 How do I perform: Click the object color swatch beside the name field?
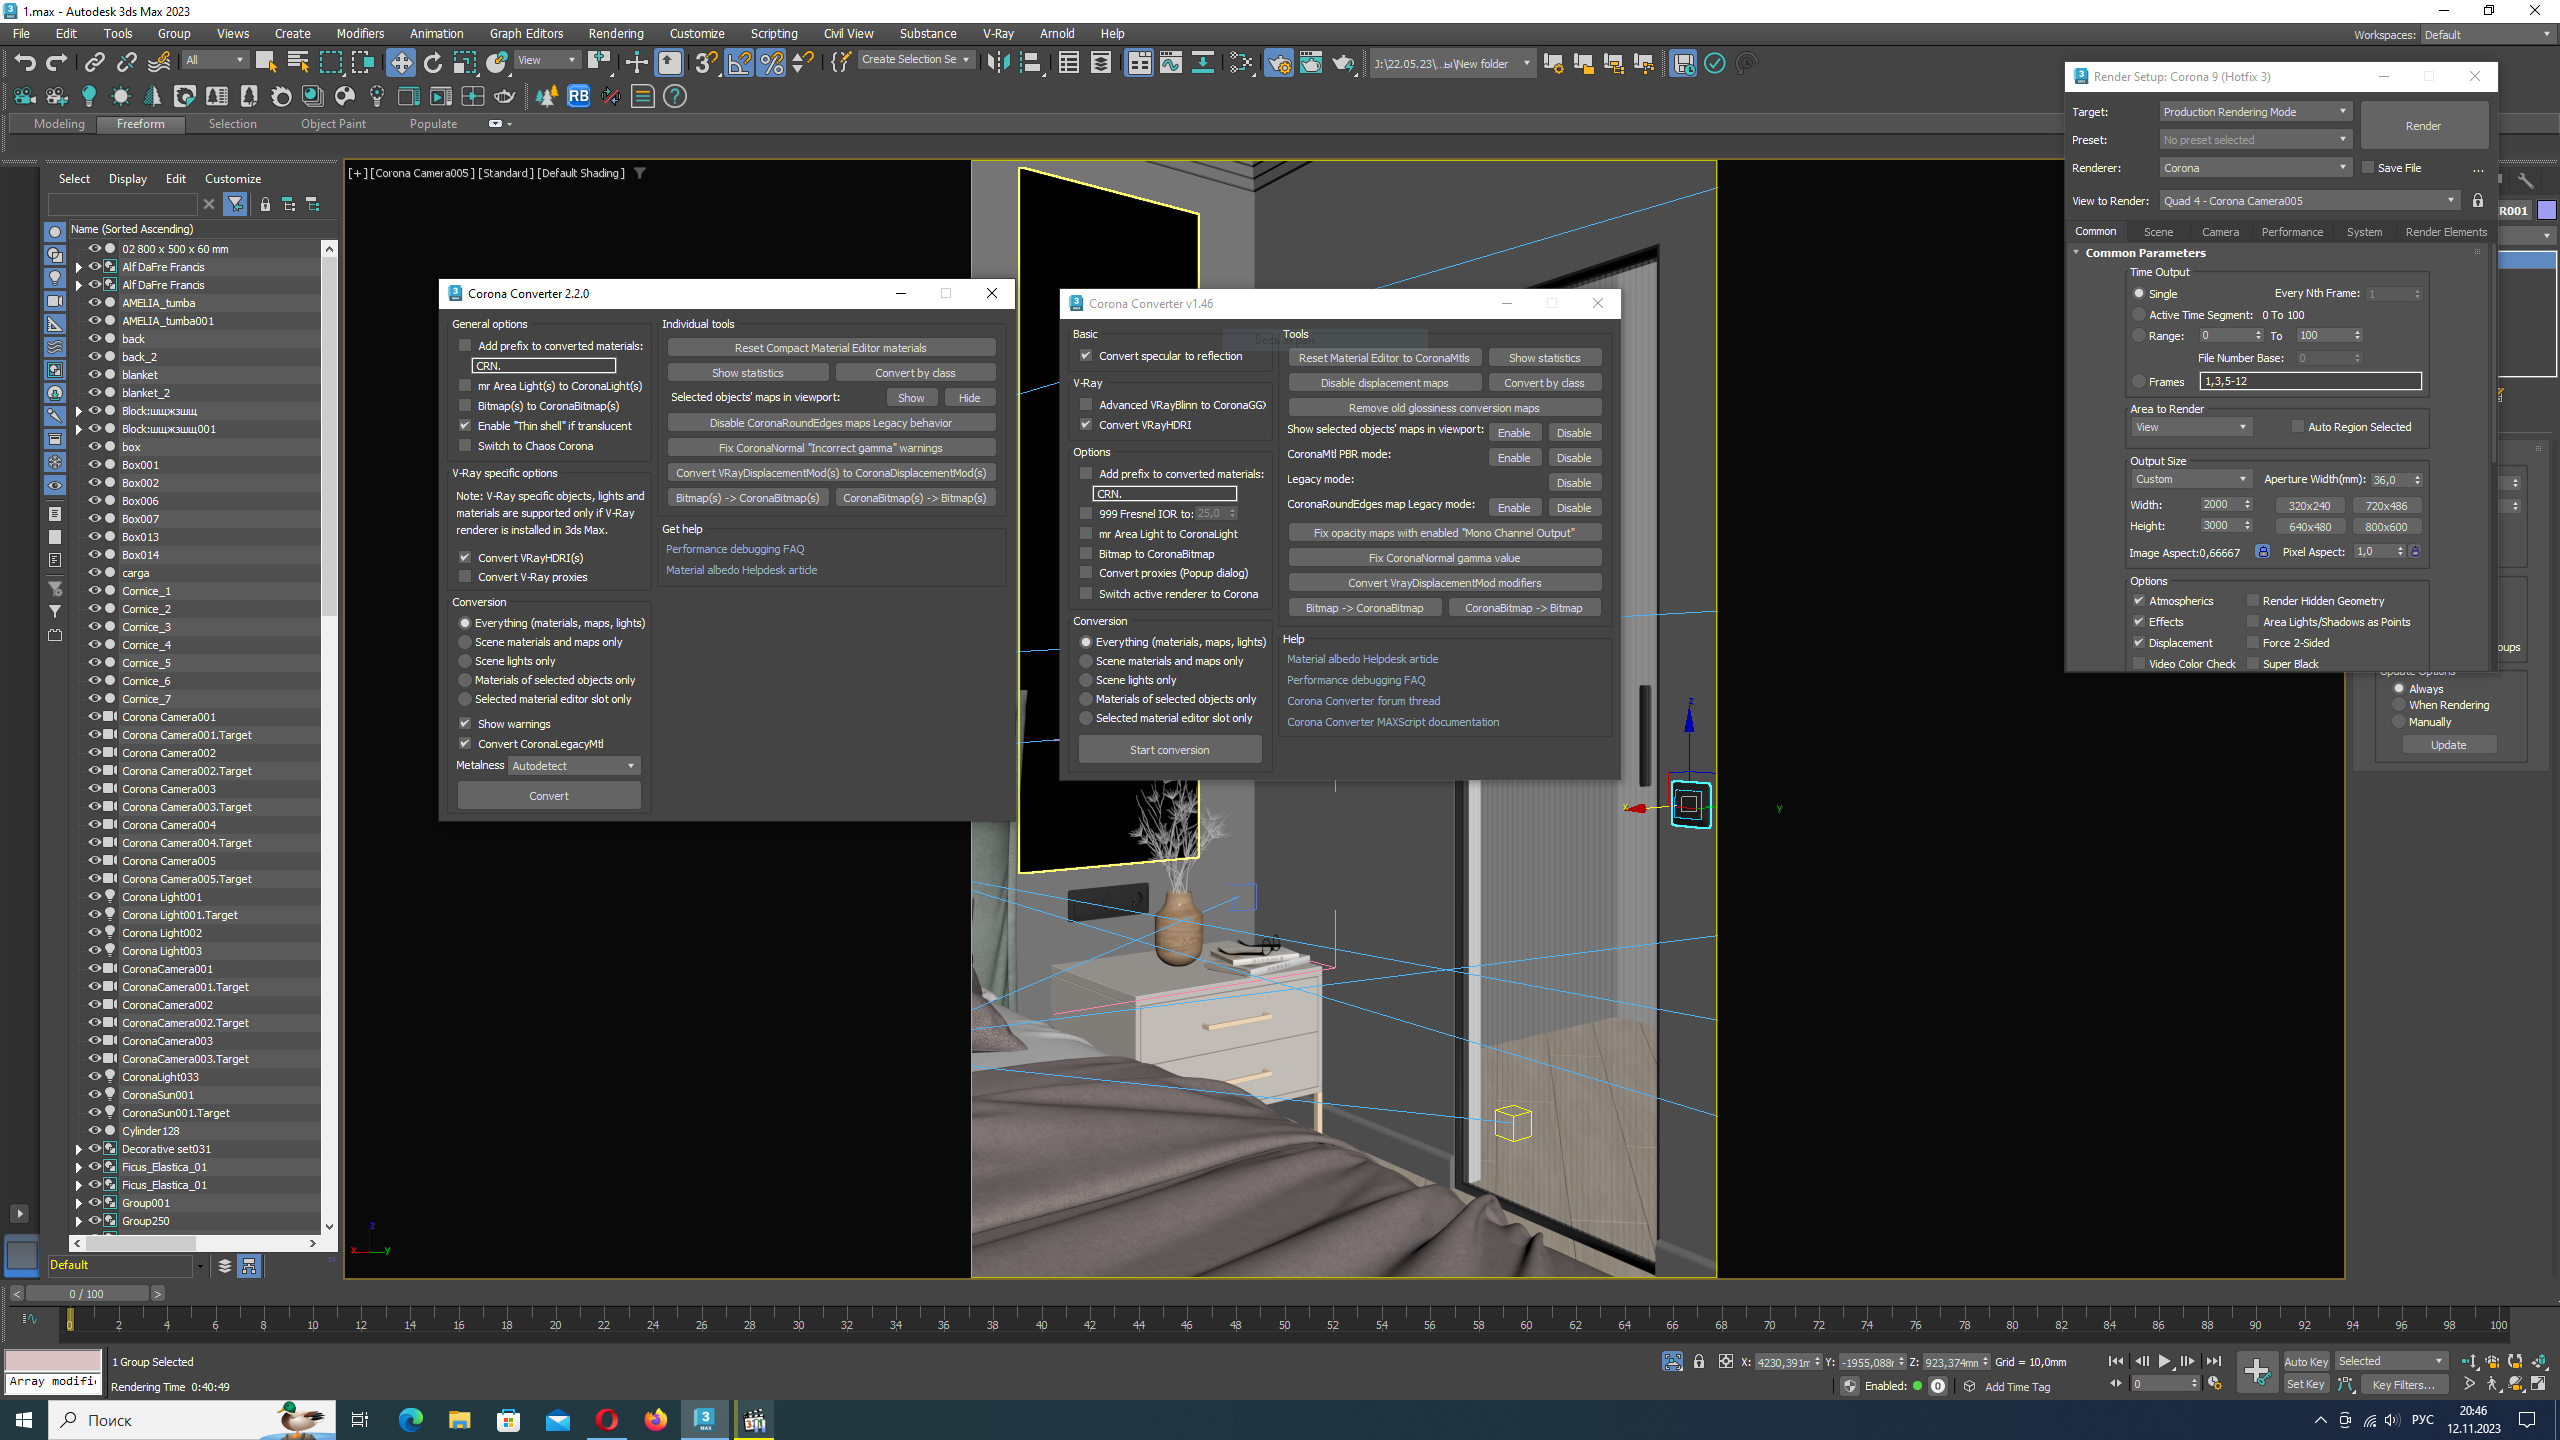(2546, 210)
